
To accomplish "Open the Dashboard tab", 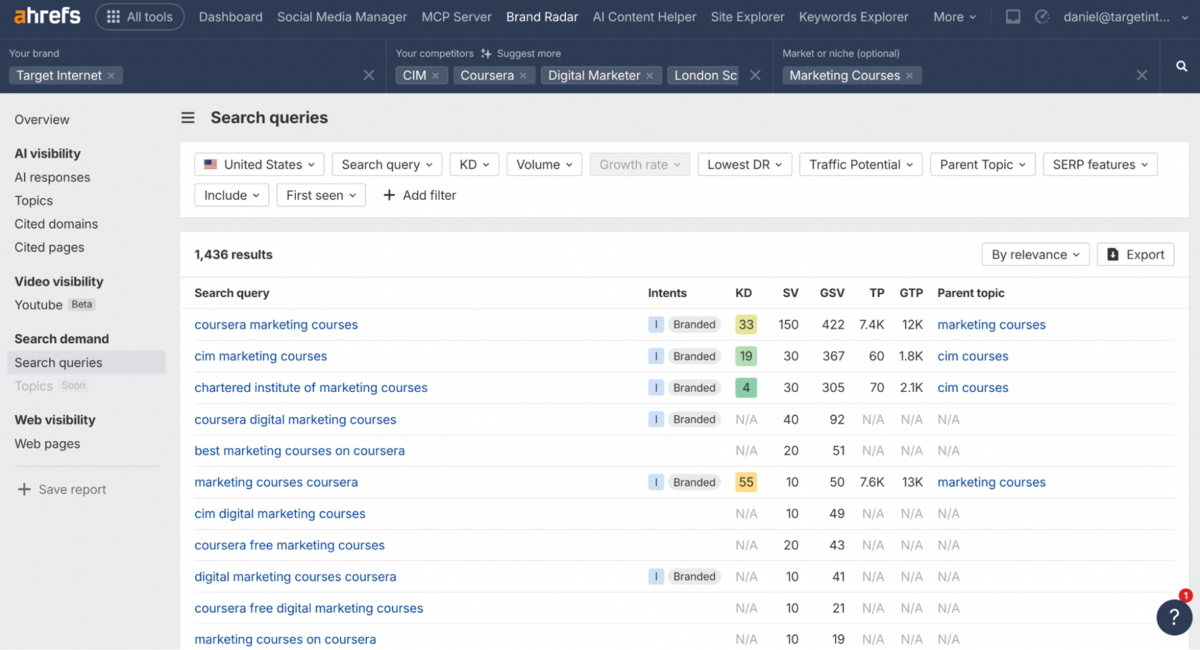I will (231, 17).
